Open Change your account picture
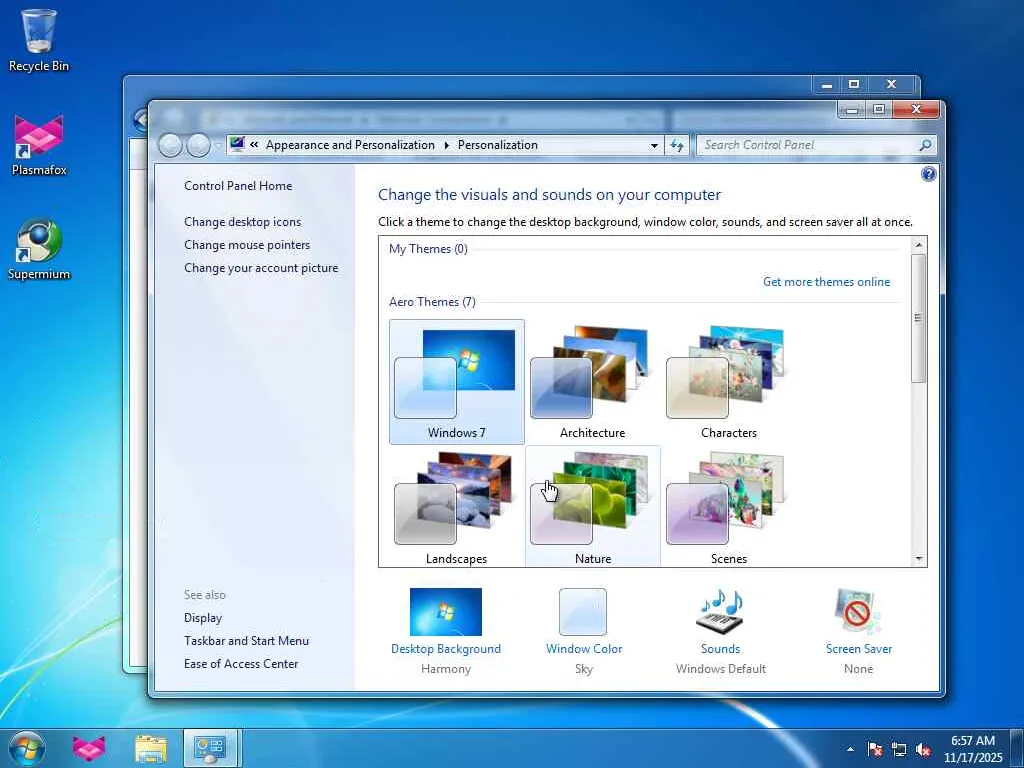The image size is (1024, 768). point(261,268)
